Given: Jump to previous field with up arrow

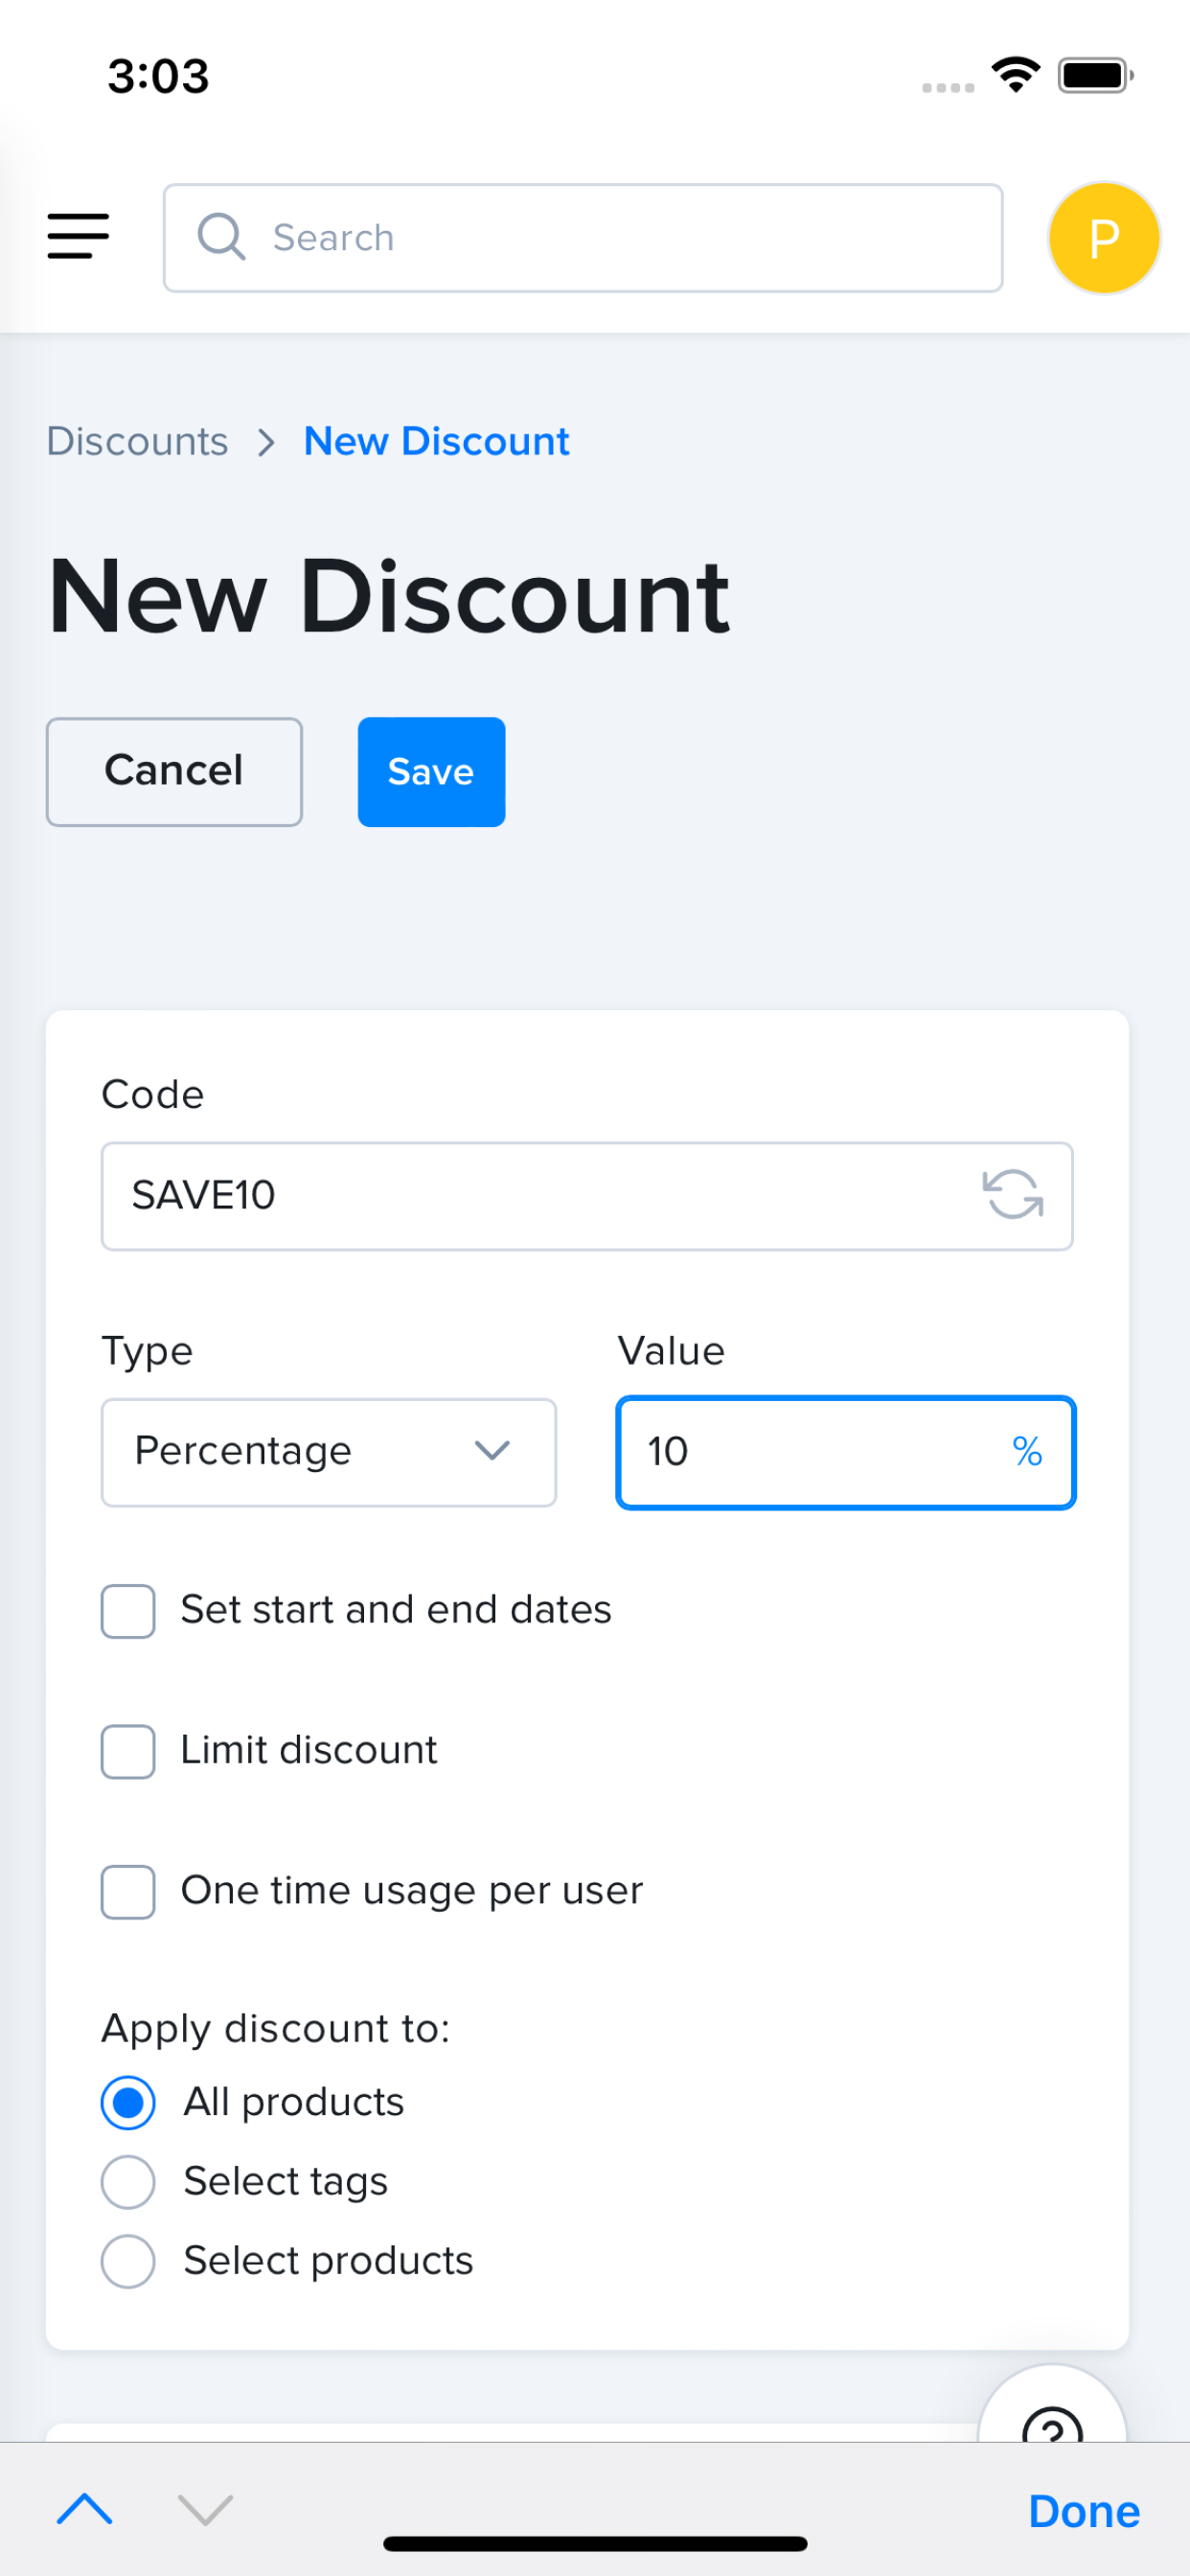Looking at the screenshot, I should [x=85, y=2509].
